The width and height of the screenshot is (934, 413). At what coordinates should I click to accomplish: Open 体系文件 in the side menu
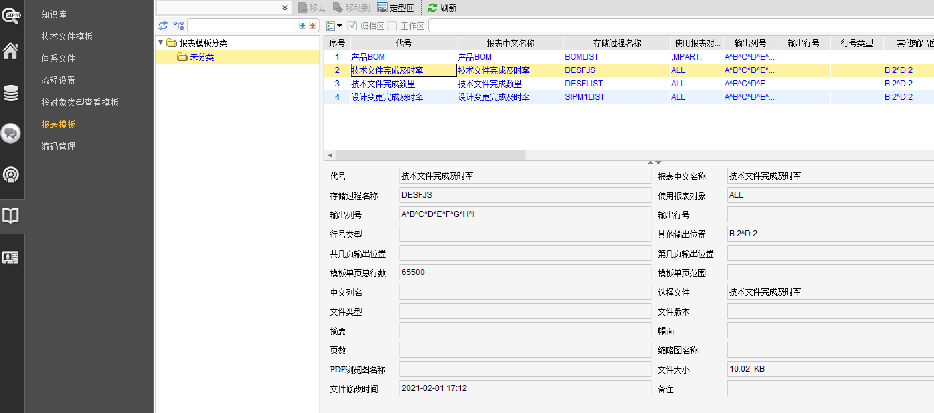(58, 58)
